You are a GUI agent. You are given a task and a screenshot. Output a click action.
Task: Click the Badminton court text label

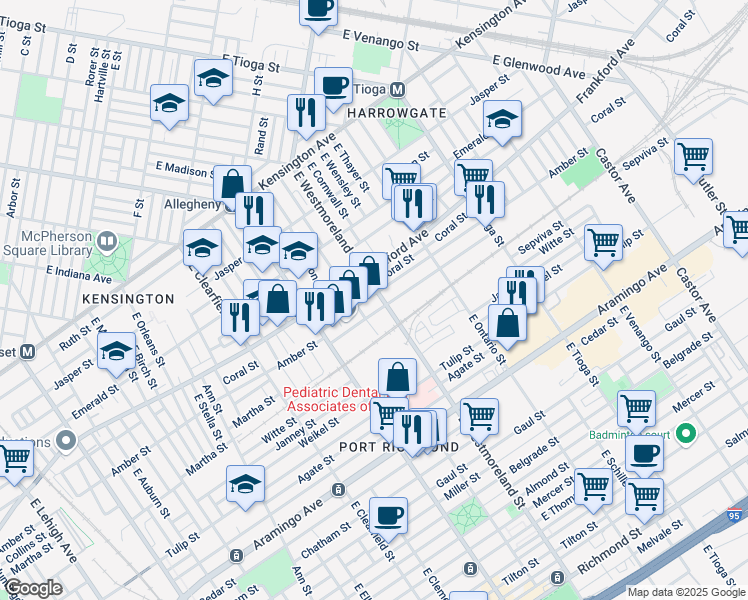coord(629,435)
